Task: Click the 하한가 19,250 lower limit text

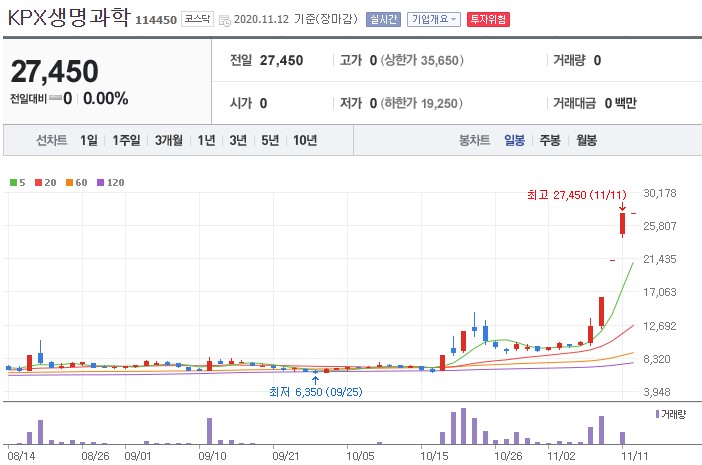Action: pos(421,103)
